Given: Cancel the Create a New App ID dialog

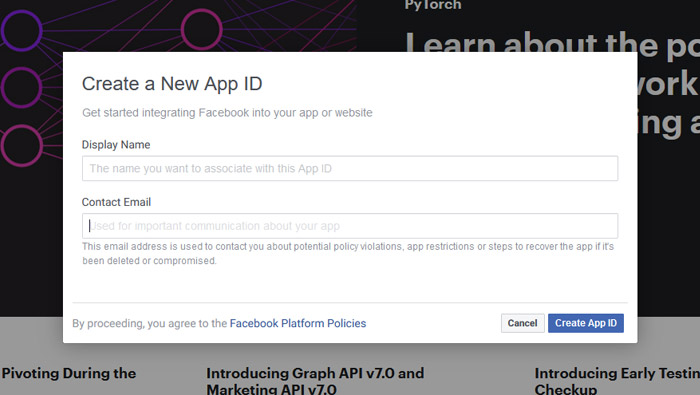Looking at the screenshot, I should [x=522, y=323].
